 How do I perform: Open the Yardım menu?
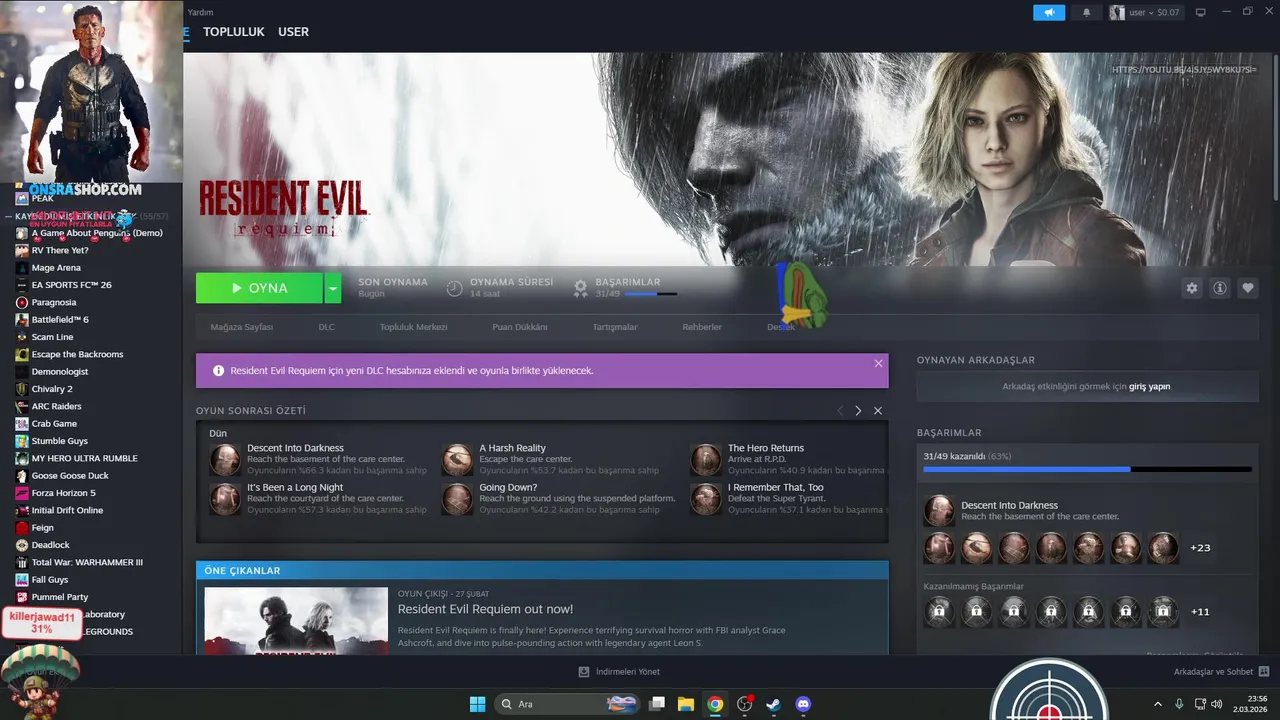coord(201,12)
